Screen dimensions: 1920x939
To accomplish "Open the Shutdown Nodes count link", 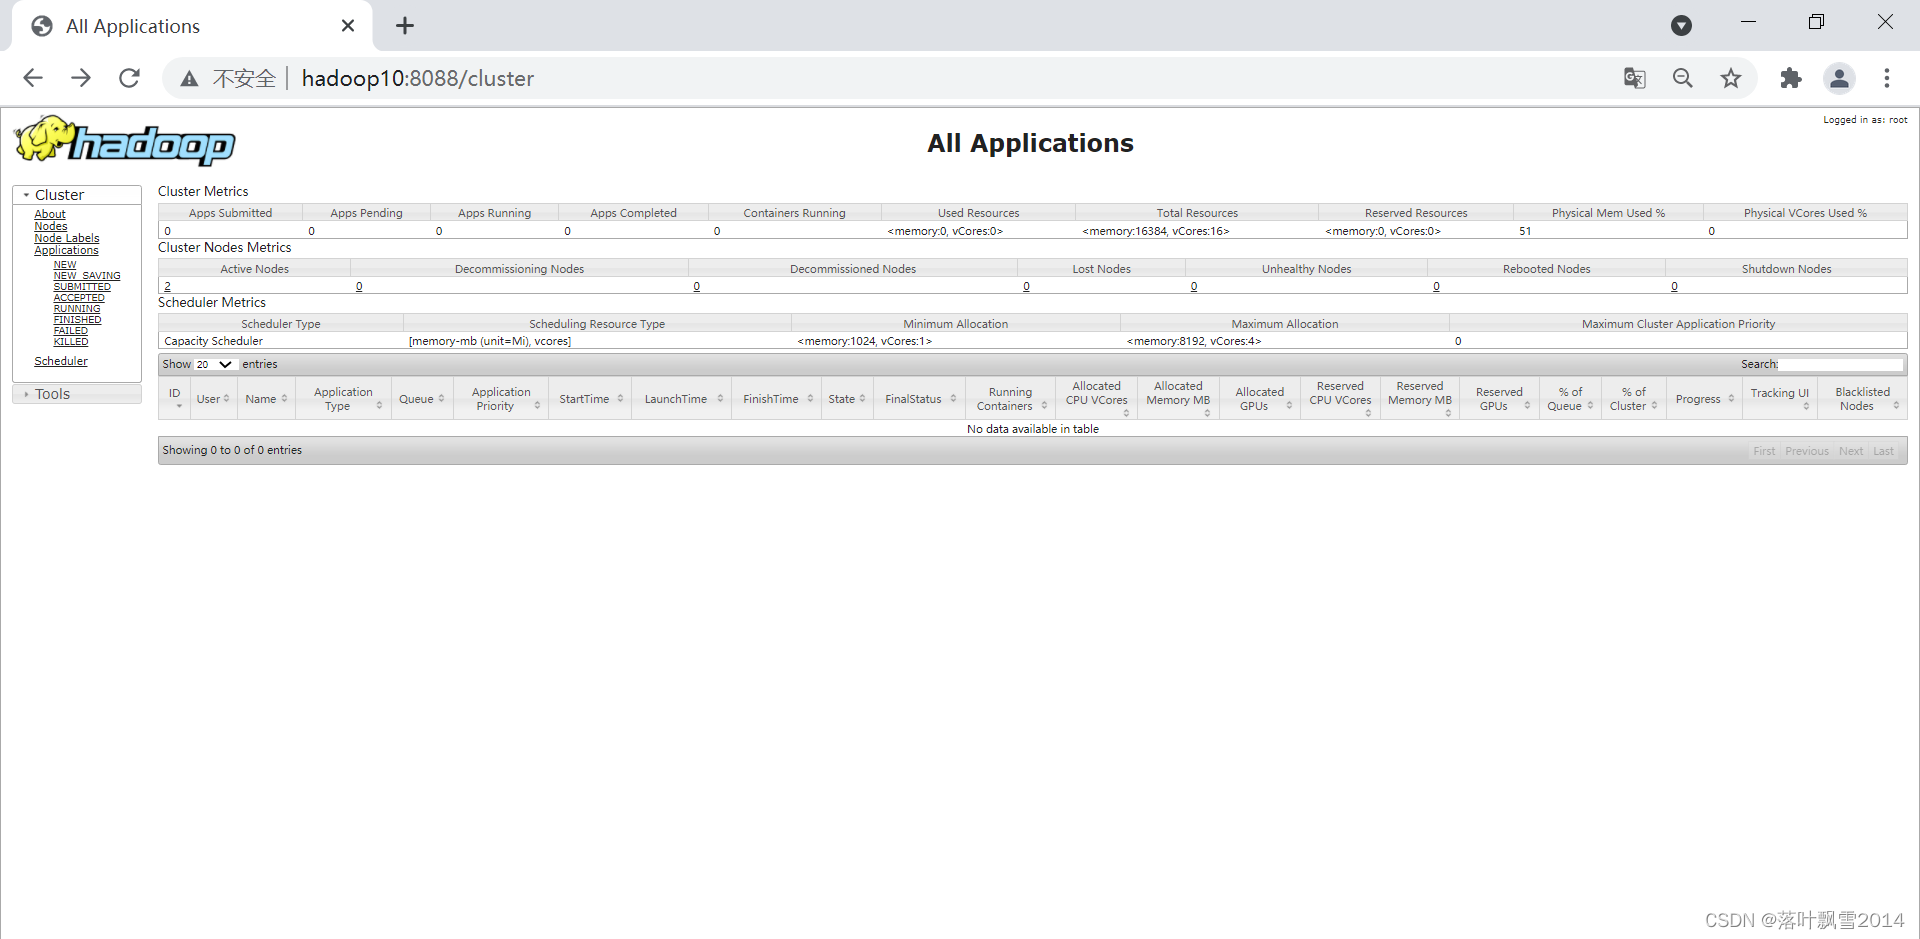I will 1674,286.
